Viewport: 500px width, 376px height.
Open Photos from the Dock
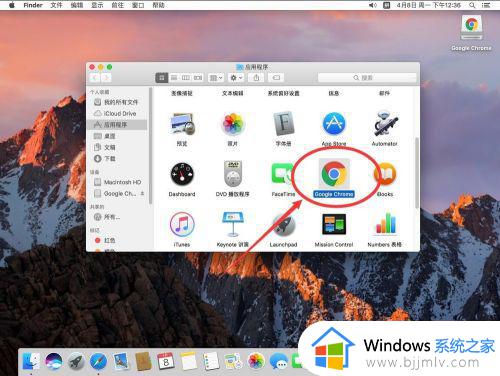coord(256,362)
